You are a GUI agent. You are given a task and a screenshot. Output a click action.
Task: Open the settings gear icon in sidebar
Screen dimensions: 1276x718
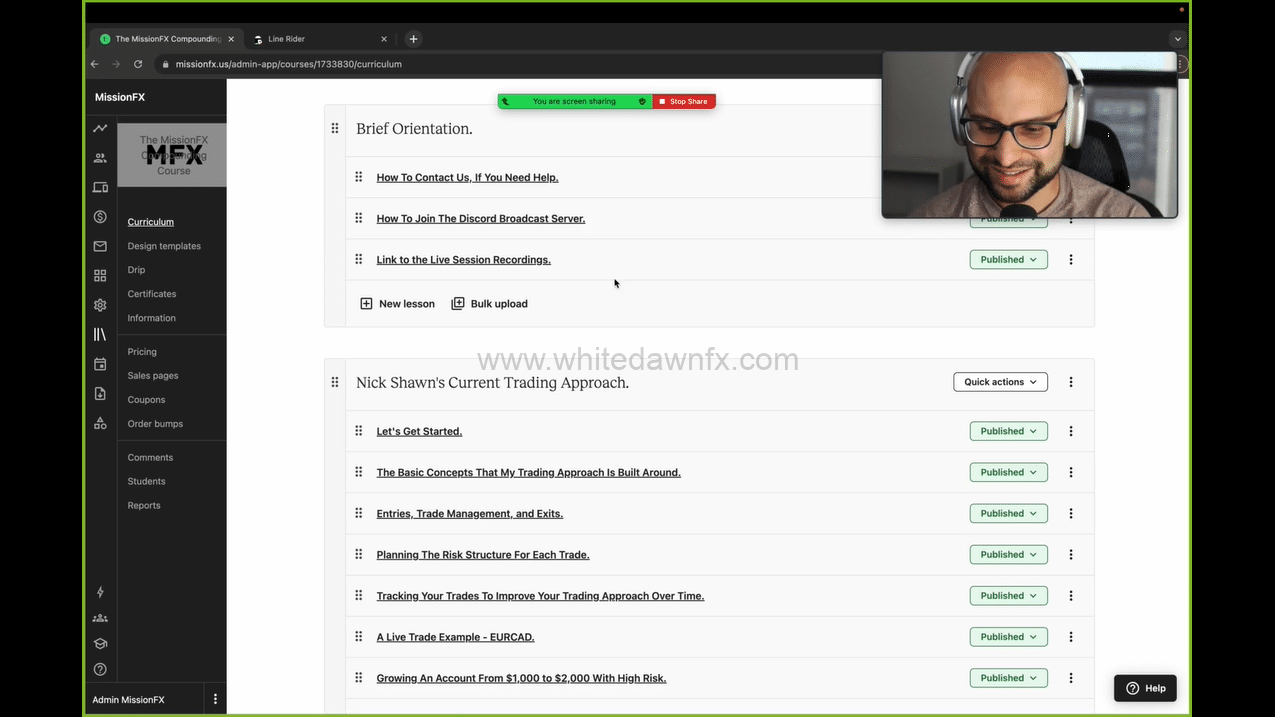pos(100,305)
